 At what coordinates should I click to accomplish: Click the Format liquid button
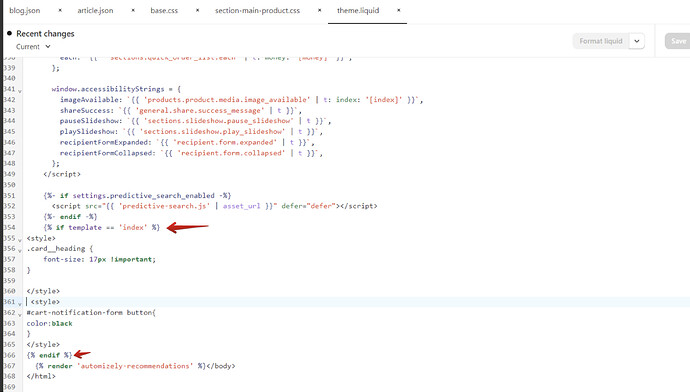point(601,41)
